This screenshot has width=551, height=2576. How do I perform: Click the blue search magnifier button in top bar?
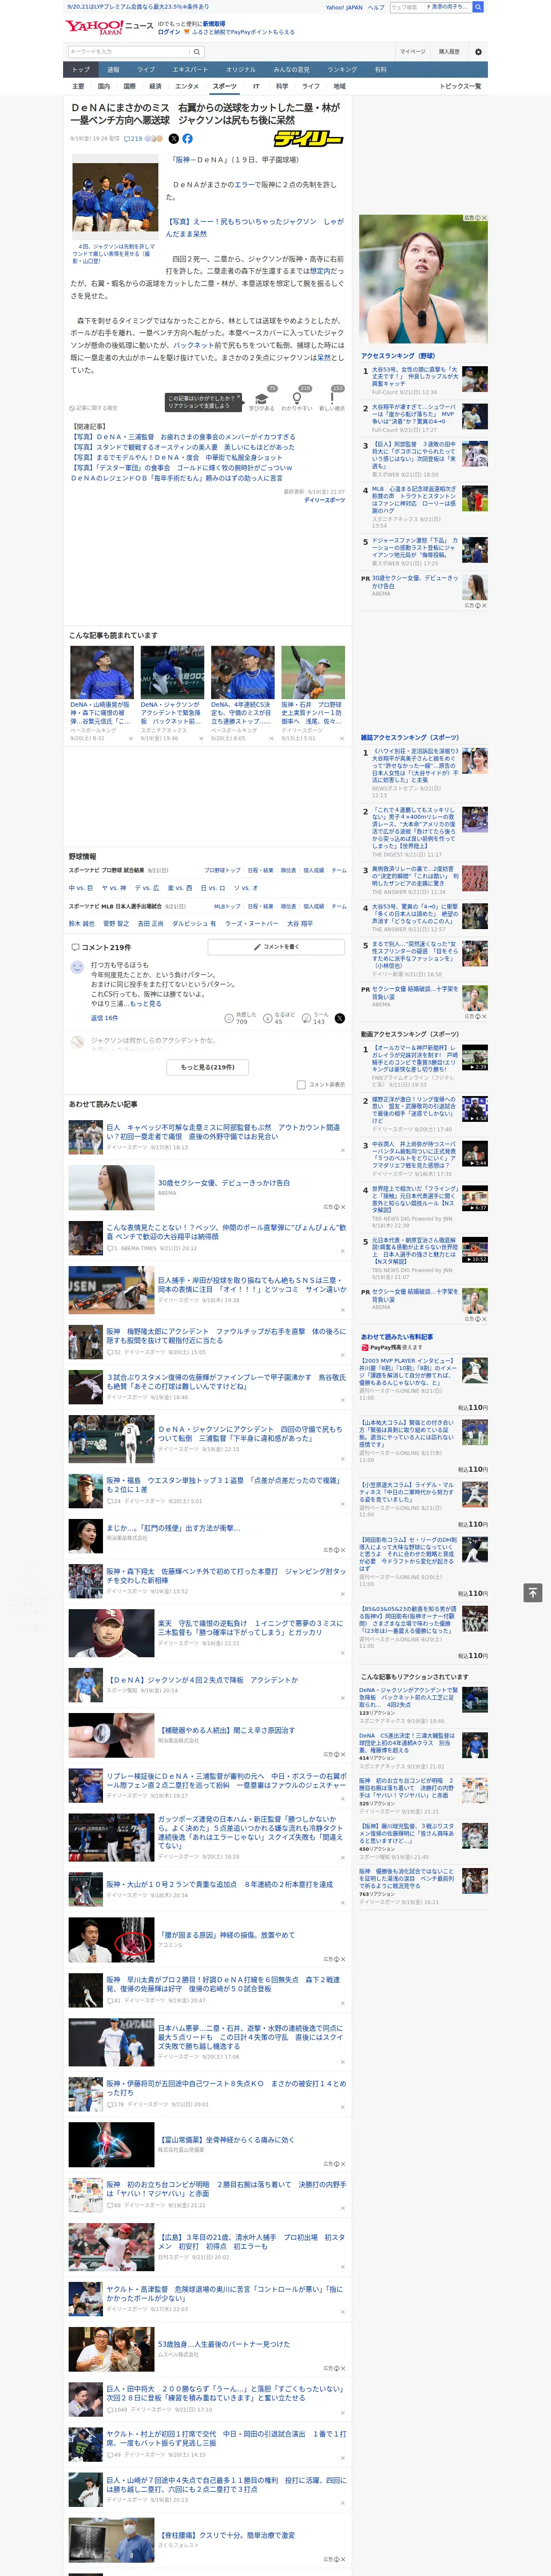pos(478,7)
